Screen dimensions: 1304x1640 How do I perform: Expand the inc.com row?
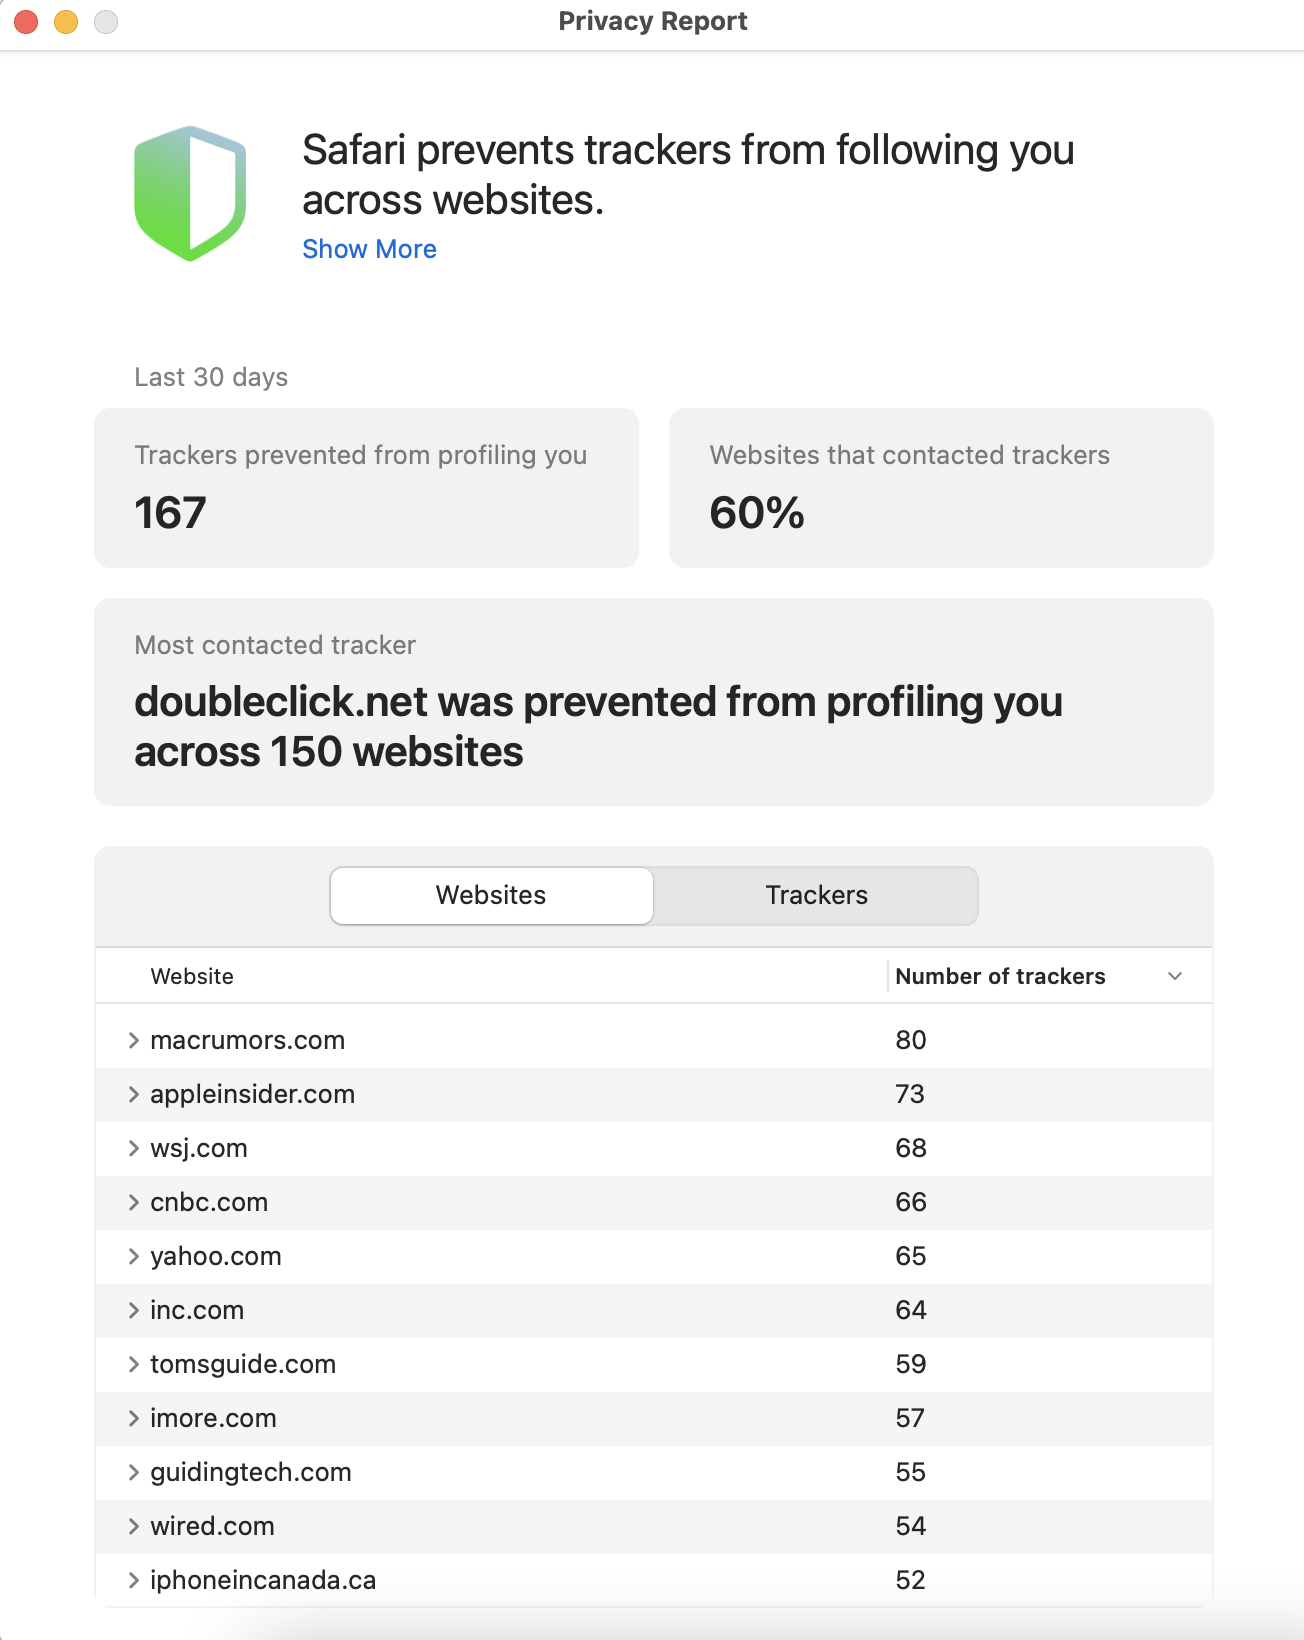pyautogui.click(x=133, y=1310)
